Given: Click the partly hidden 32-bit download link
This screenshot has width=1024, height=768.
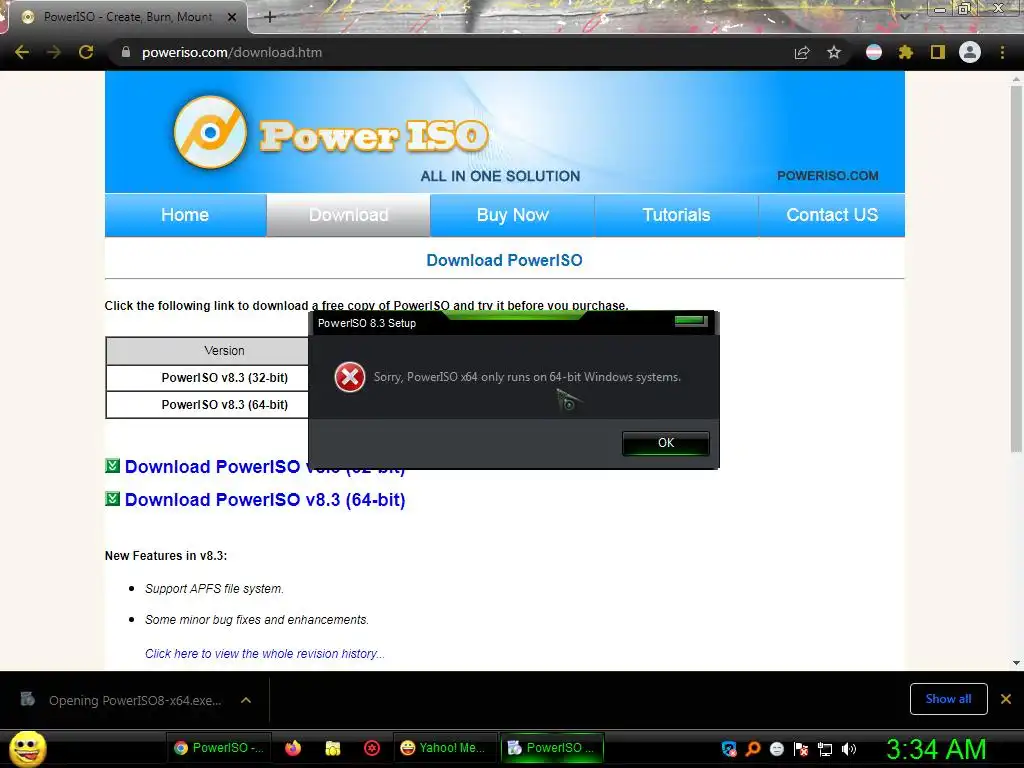Looking at the screenshot, I should [216, 466].
